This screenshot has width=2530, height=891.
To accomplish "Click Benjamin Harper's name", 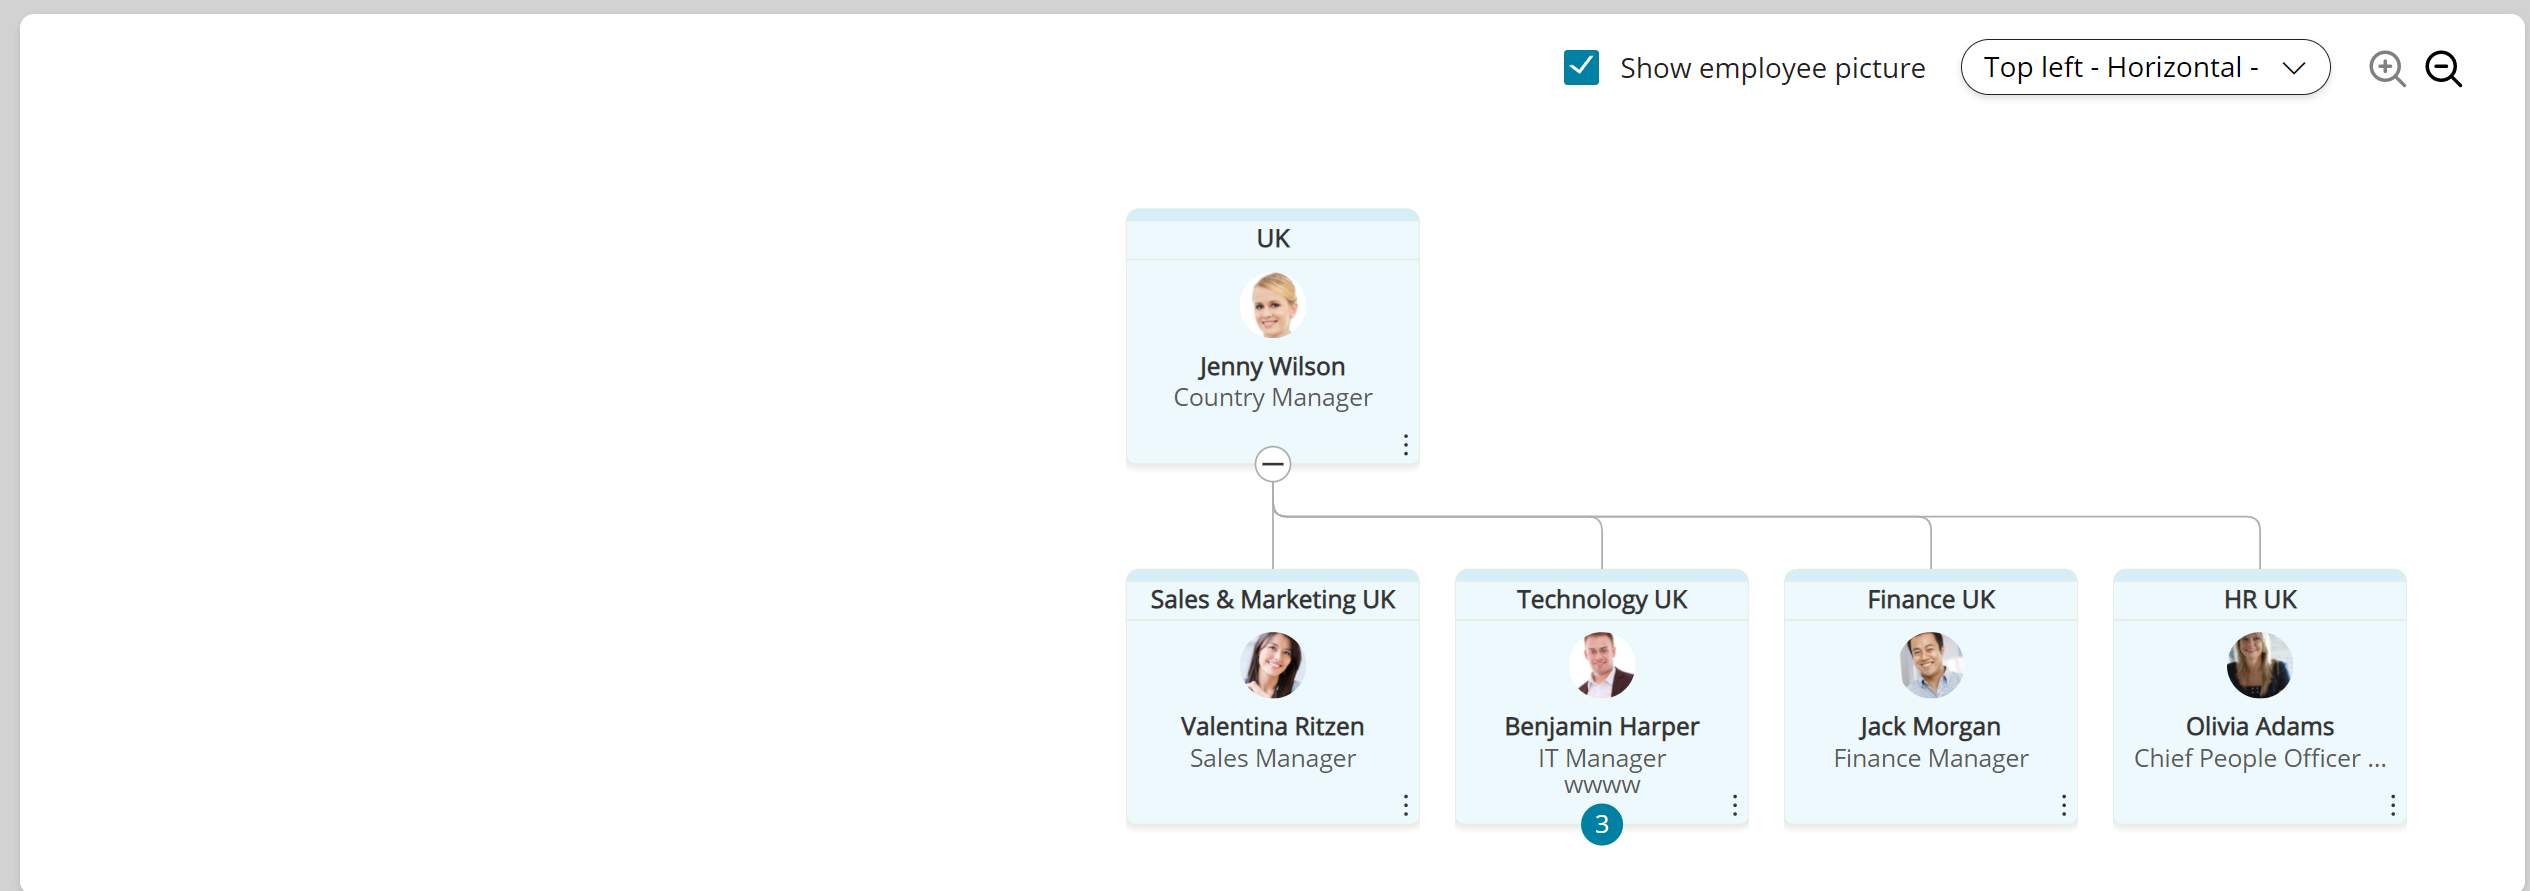I will pos(1602,726).
